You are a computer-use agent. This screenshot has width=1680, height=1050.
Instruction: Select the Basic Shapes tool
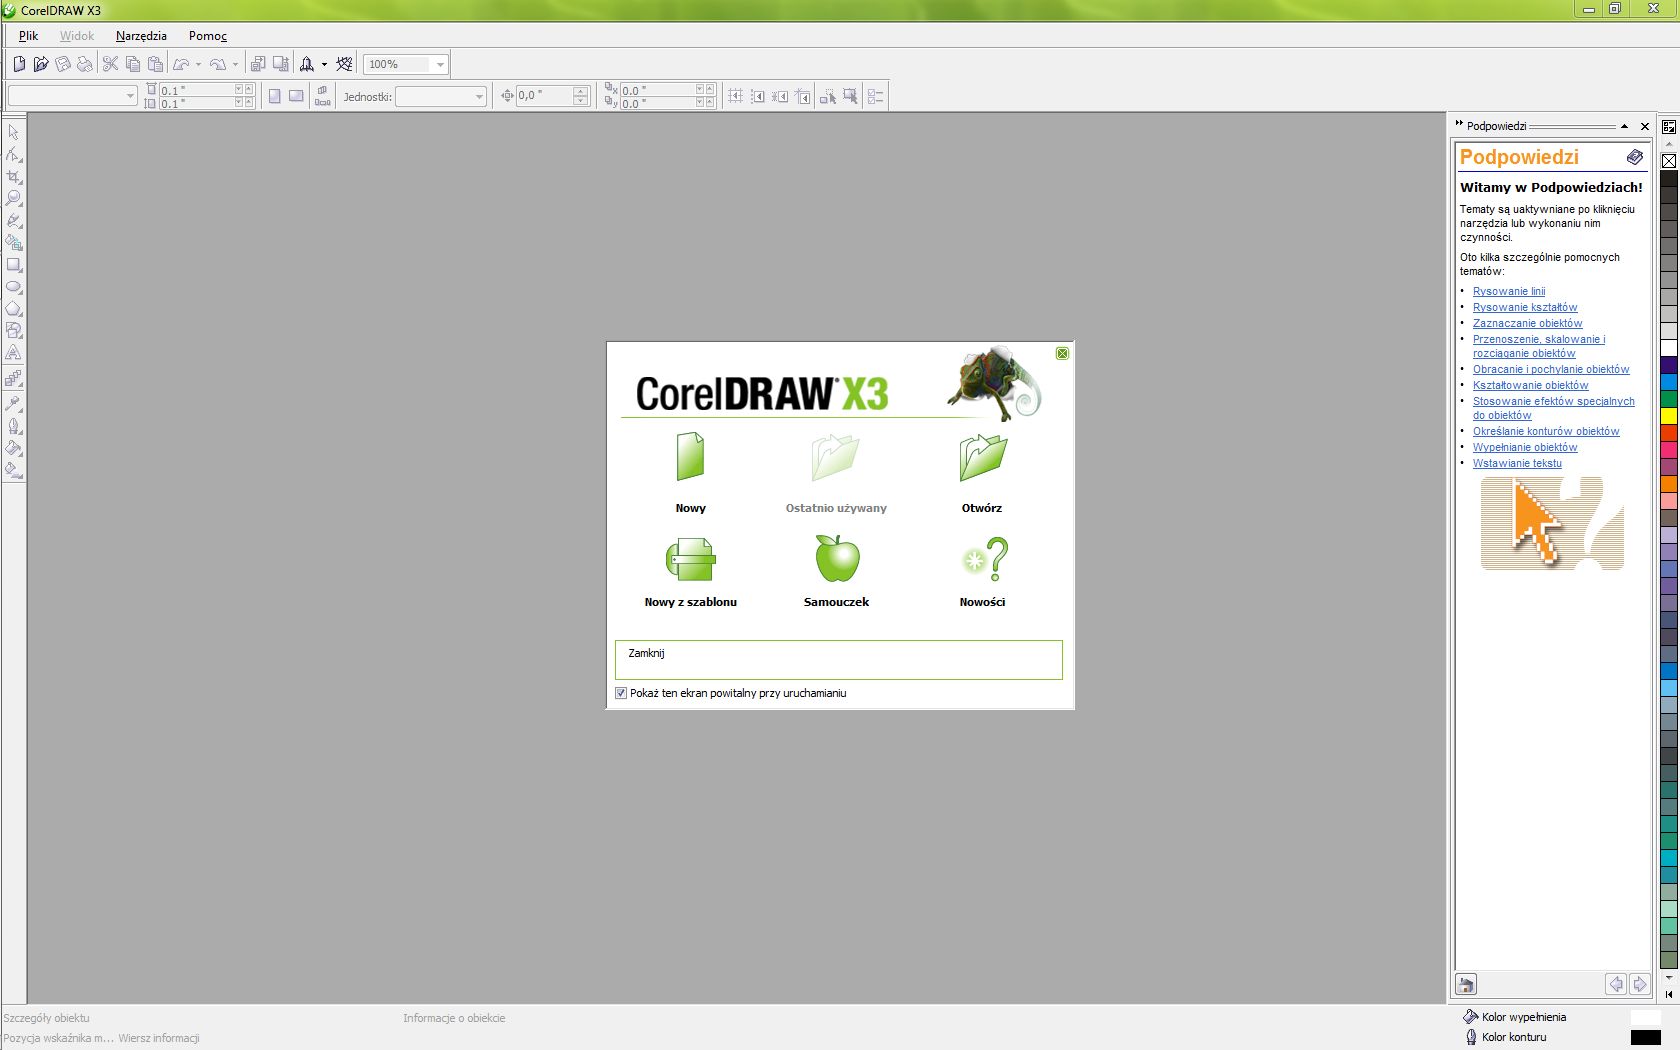coord(14,331)
